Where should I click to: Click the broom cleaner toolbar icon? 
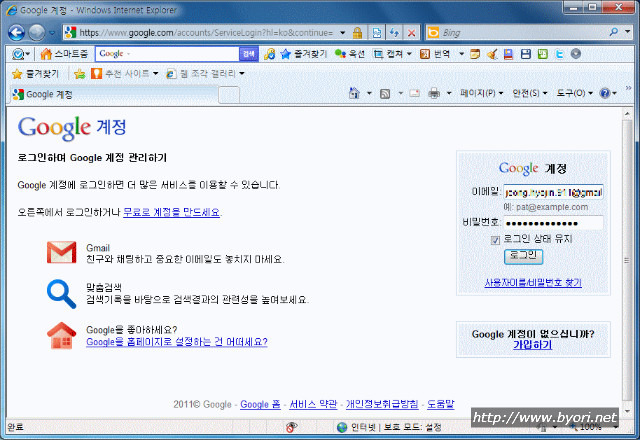coord(492,54)
